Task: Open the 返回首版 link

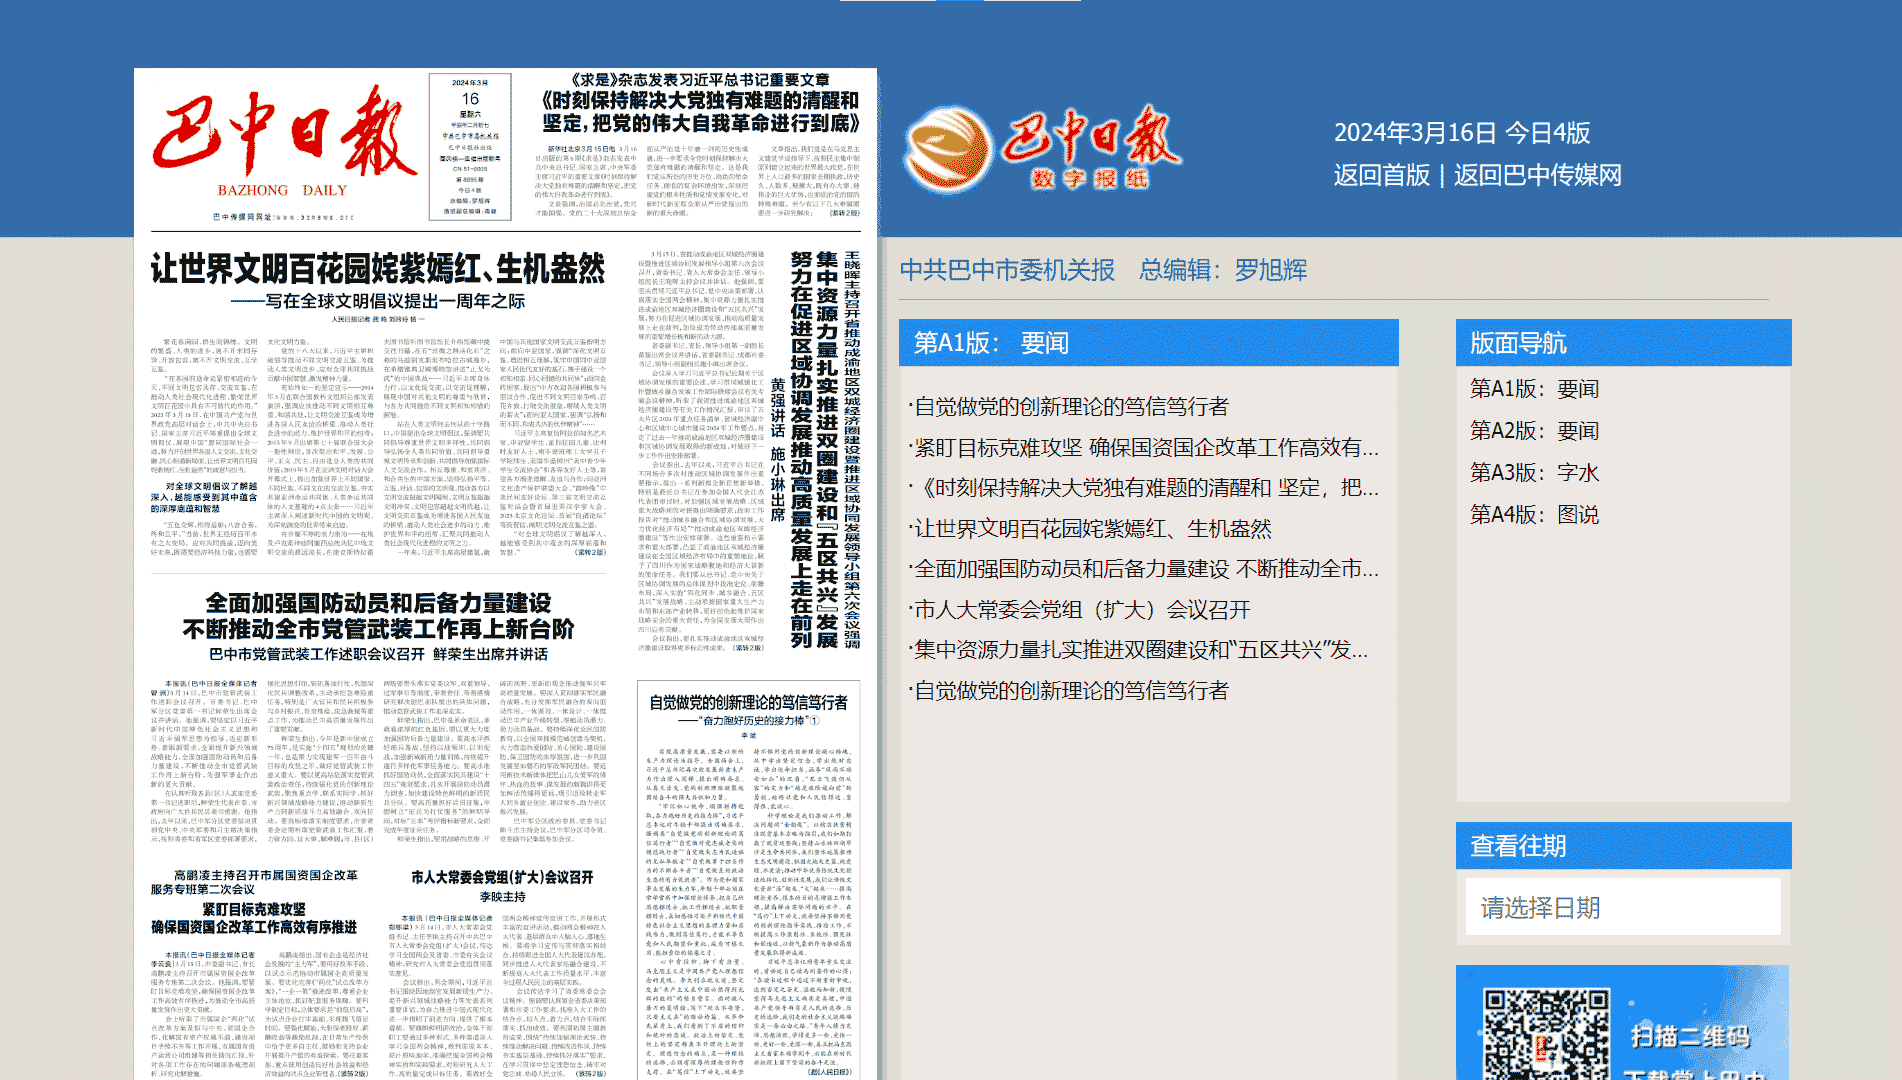Action: coord(1381,175)
